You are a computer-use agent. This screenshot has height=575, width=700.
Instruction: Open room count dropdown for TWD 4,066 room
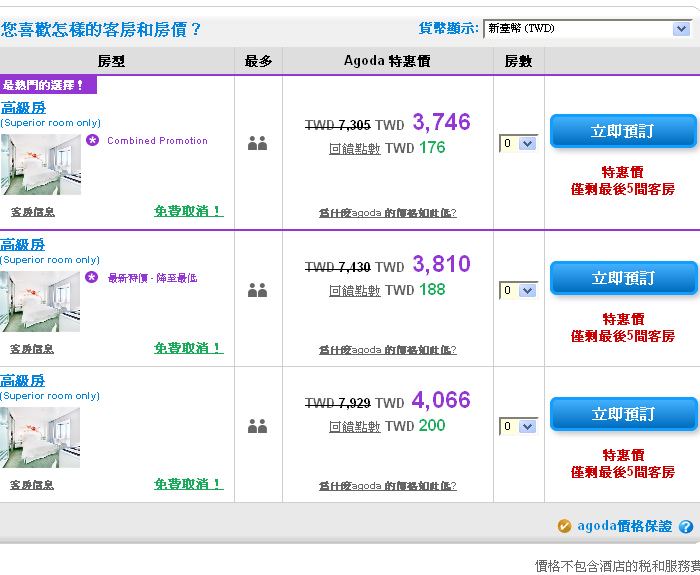pyautogui.click(x=518, y=426)
